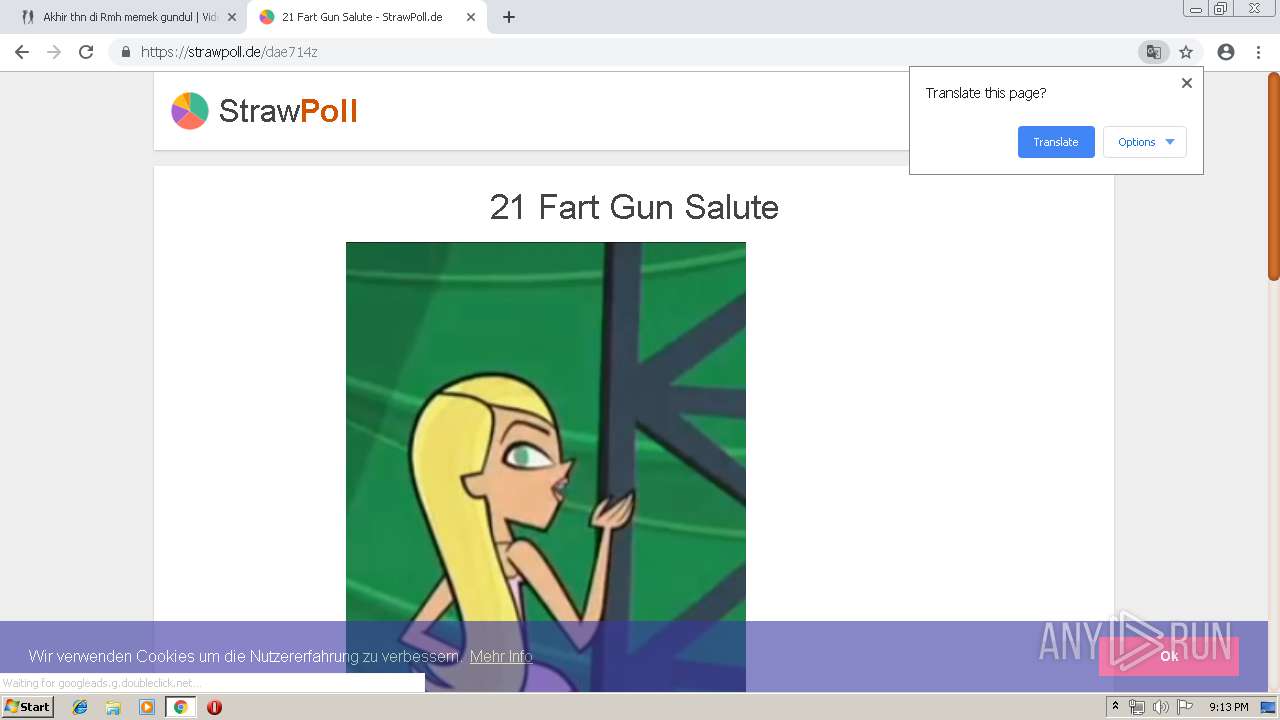This screenshot has width=1280, height=720.
Task: Click the blonde cartoon poll image
Action: pyautogui.click(x=546, y=467)
